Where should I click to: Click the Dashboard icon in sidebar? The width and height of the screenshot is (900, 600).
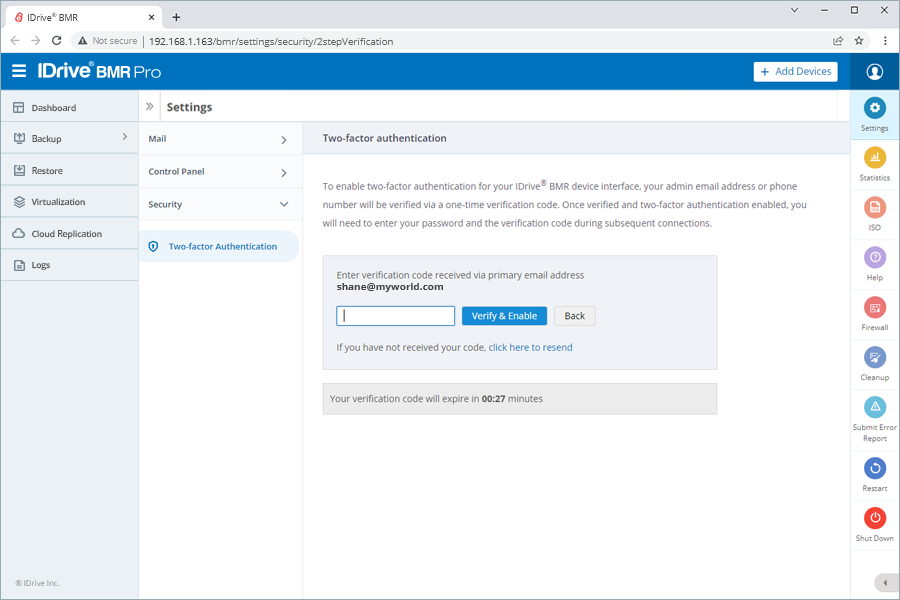pos(18,107)
